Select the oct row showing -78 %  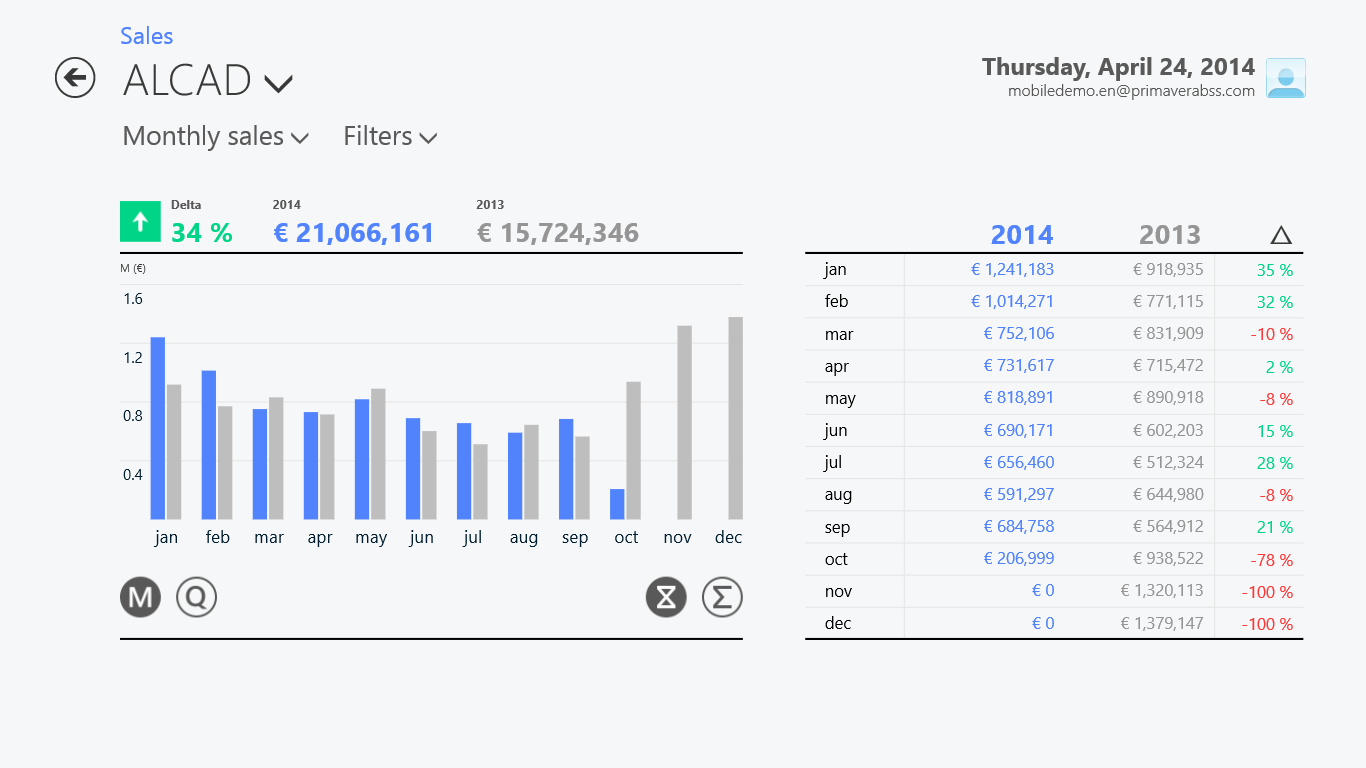[x=1050, y=559]
